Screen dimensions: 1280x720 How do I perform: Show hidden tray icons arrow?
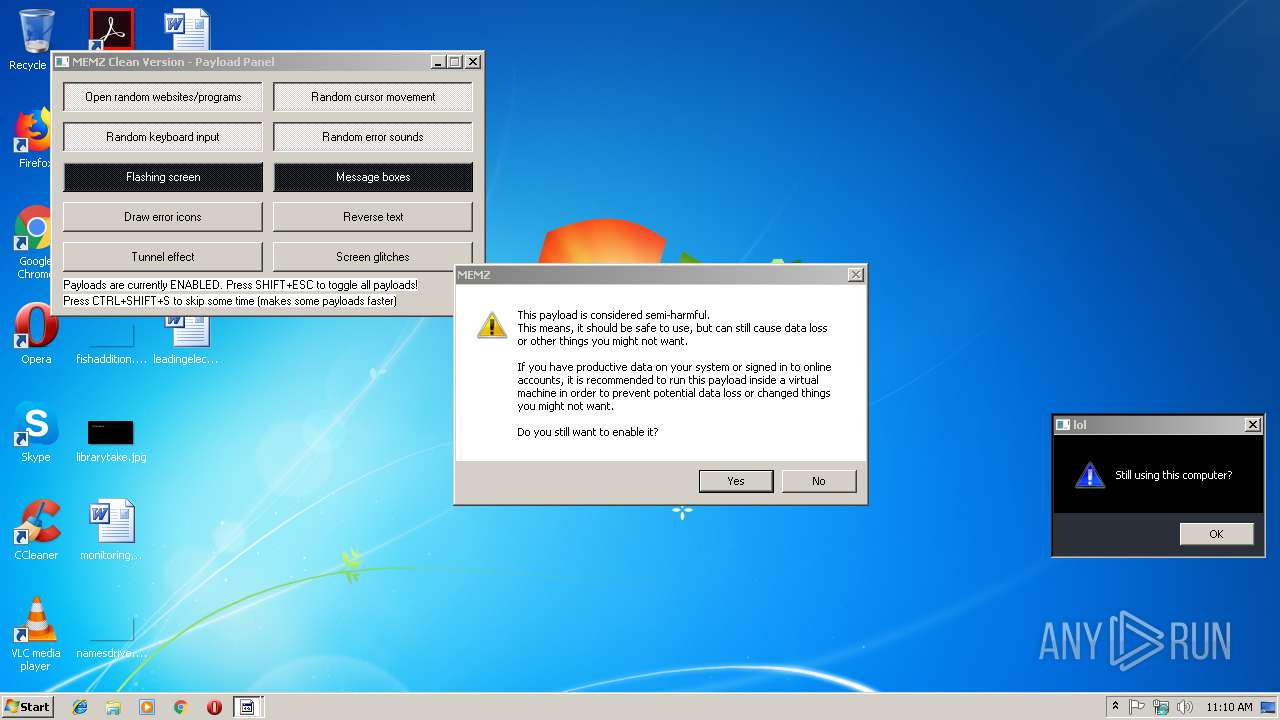[x=1115, y=707]
